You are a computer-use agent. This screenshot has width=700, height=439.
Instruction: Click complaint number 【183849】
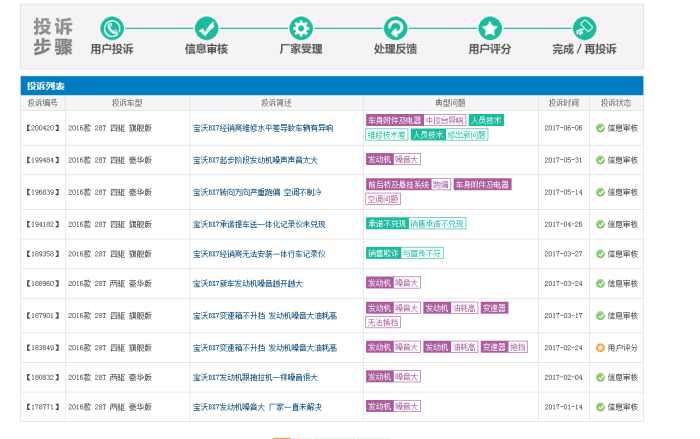click(x=43, y=347)
